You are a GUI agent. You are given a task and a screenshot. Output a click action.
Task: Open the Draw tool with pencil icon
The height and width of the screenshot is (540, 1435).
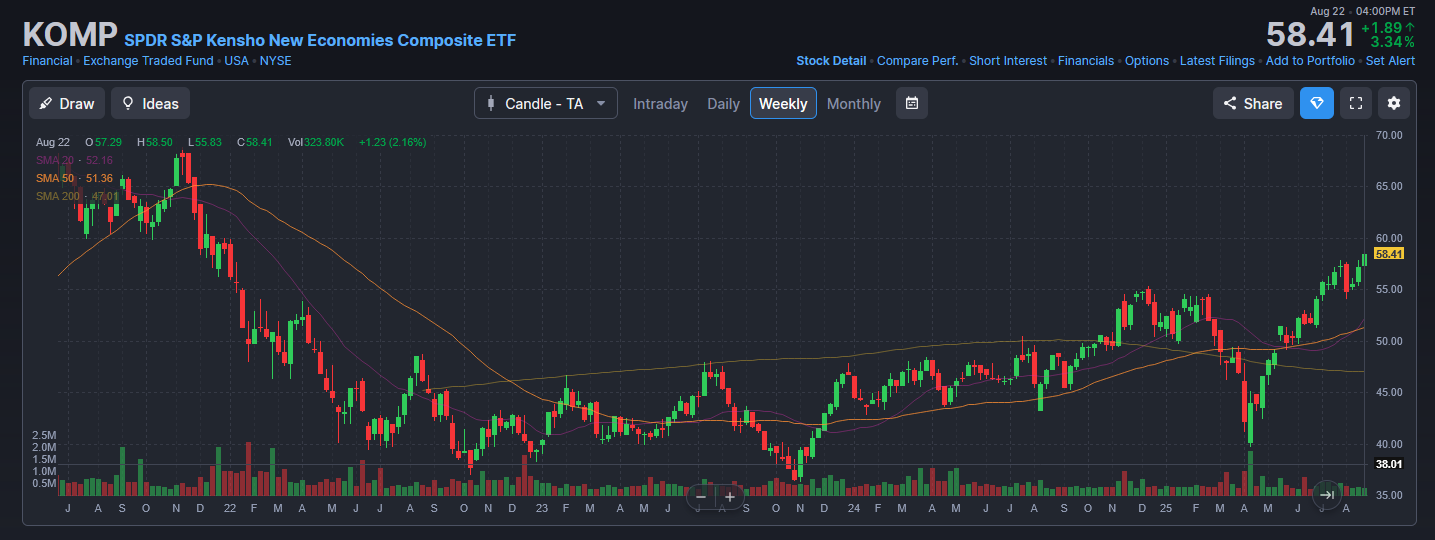coord(67,103)
